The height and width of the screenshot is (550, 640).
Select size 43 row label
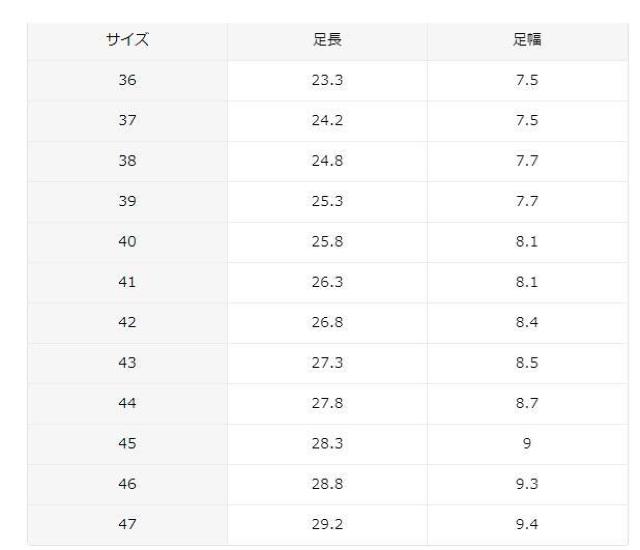pos(127,363)
